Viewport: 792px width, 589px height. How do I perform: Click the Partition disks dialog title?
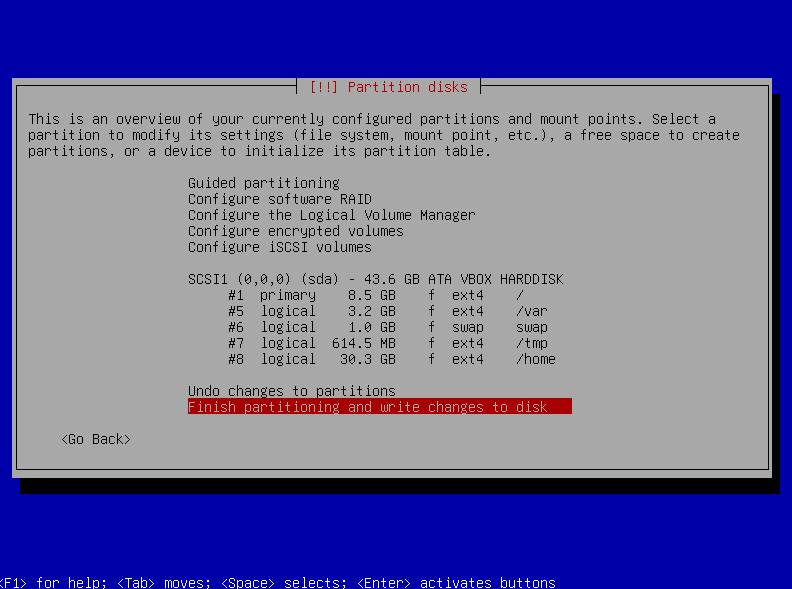[x=388, y=87]
